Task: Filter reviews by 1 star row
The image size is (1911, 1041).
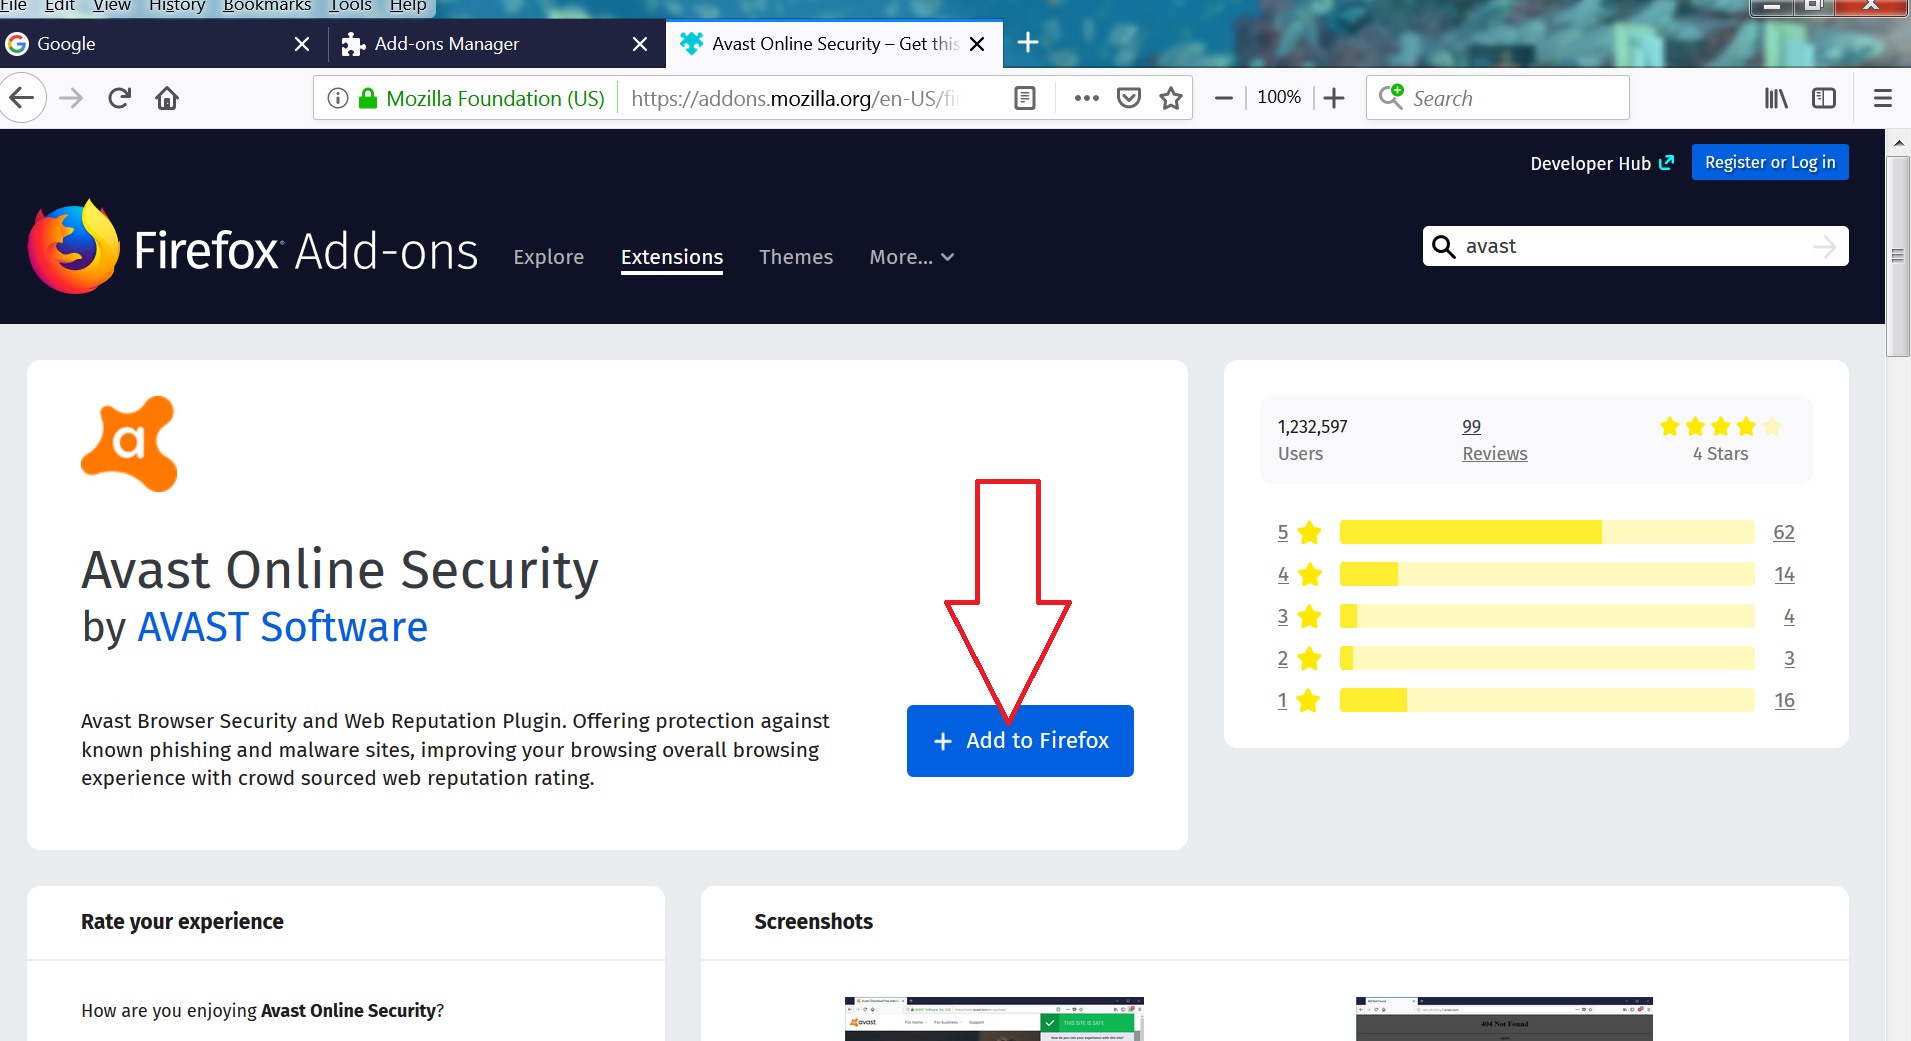Action: (x=1536, y=700)
